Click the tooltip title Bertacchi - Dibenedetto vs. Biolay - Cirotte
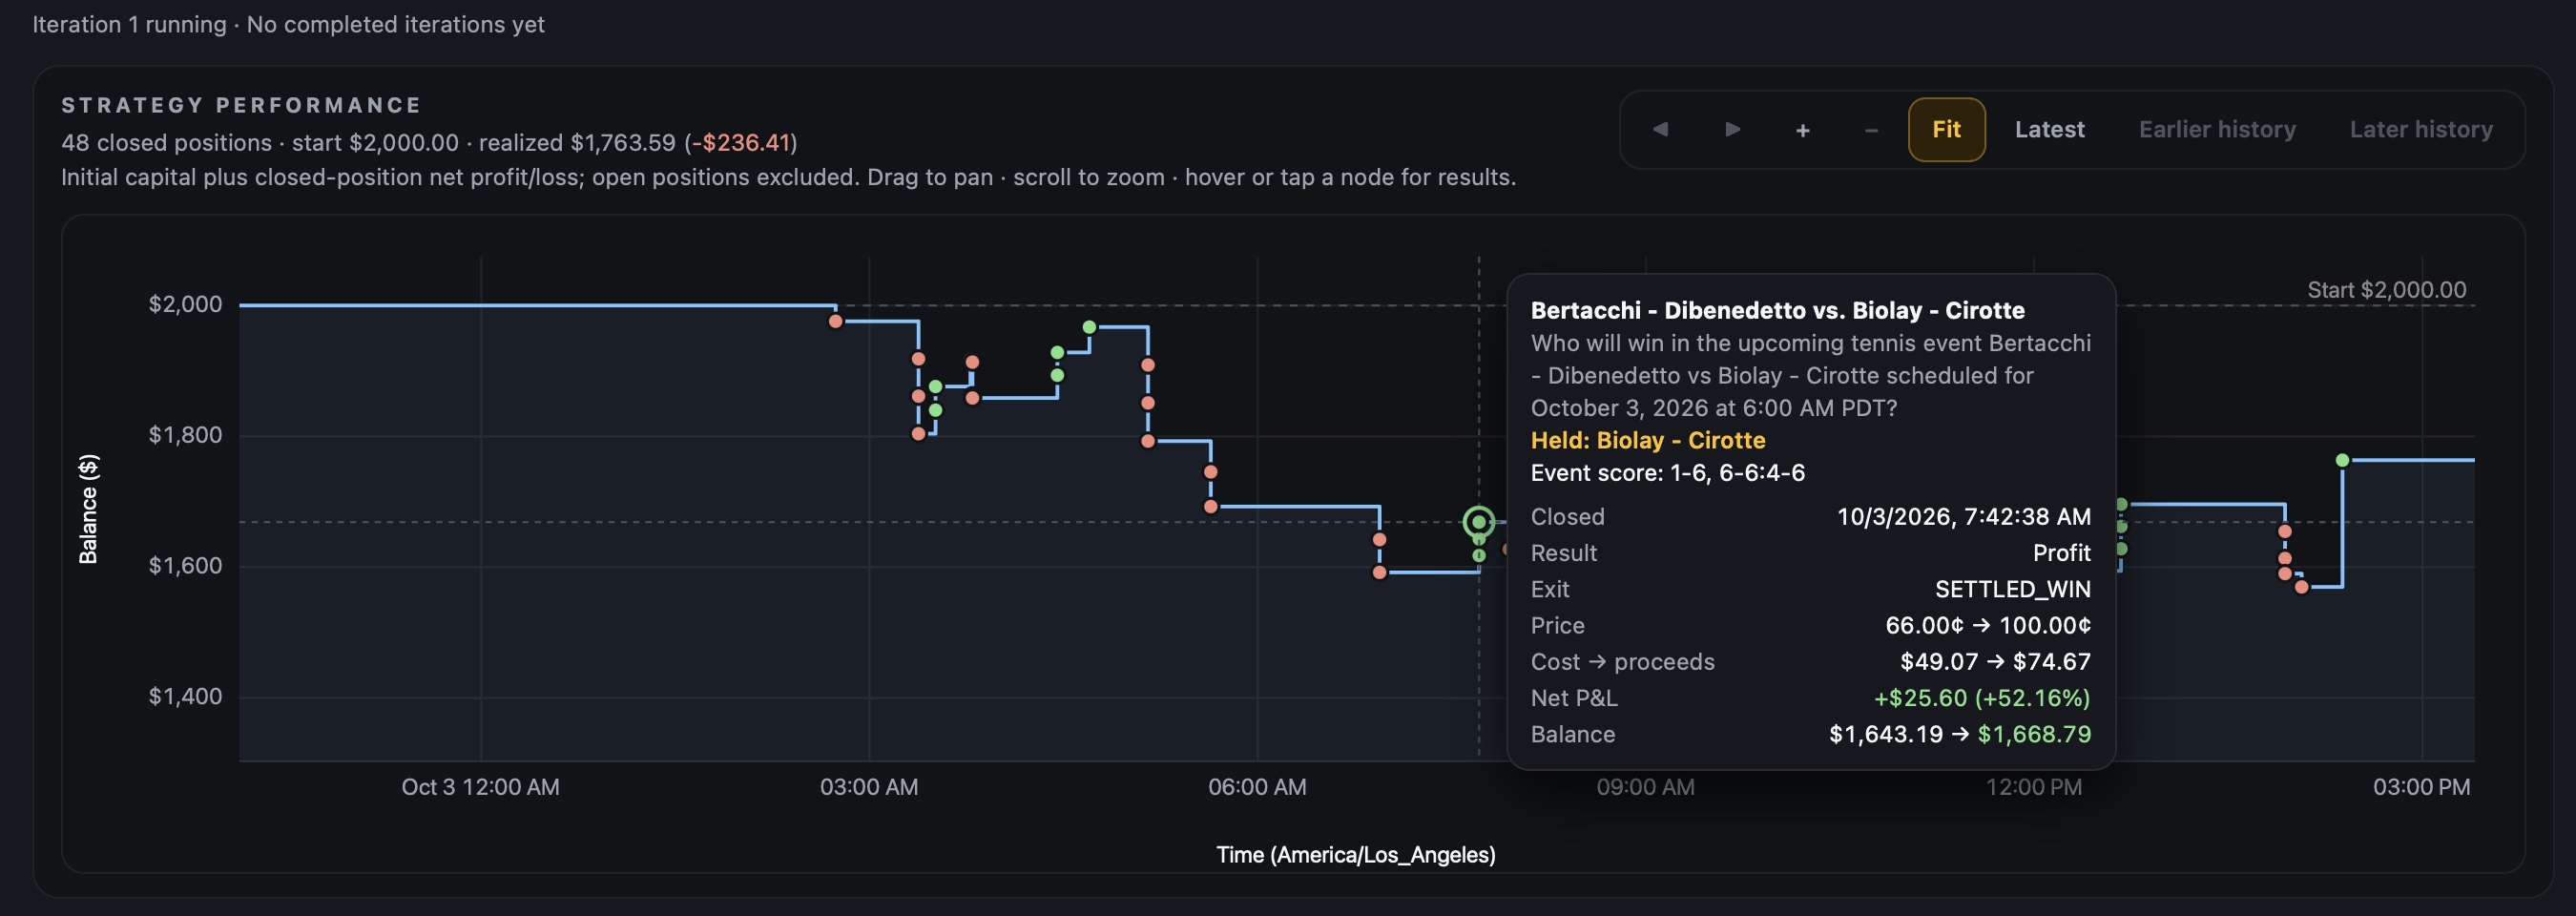This screenshot has height=916, width=2576. coord(1777,310)
